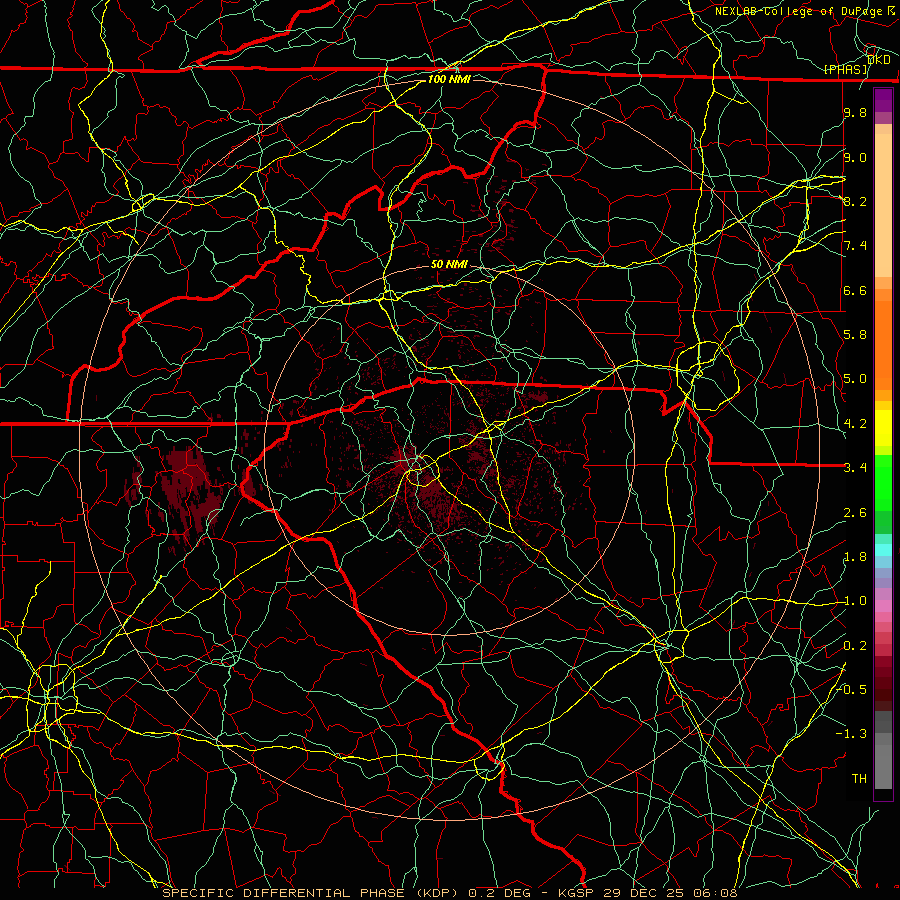Select the 9.8 value on the scale

[x=855, y=112]
